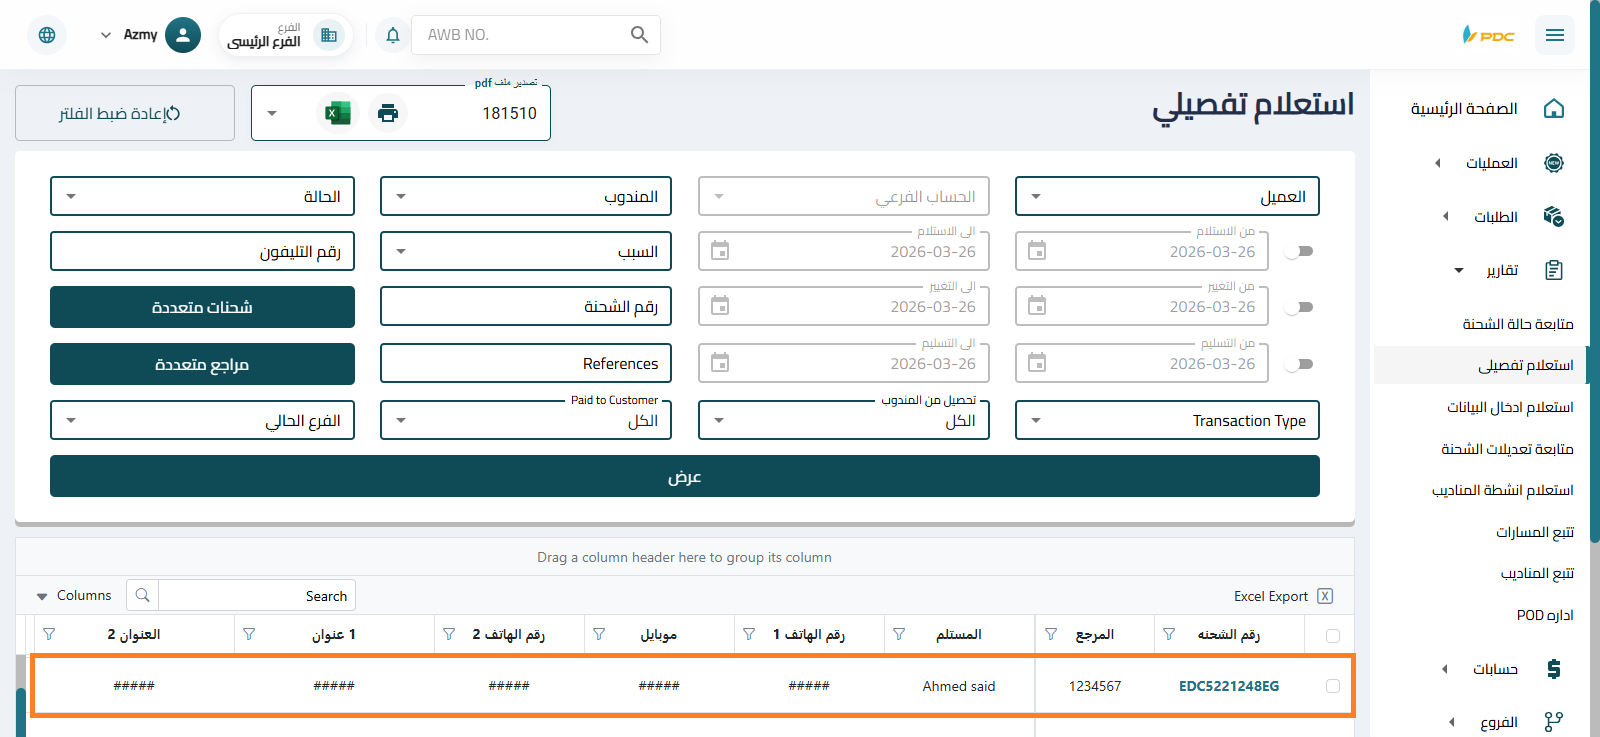Filter the موبايل column
The image size is (1600, 737).
click(599, 634)
